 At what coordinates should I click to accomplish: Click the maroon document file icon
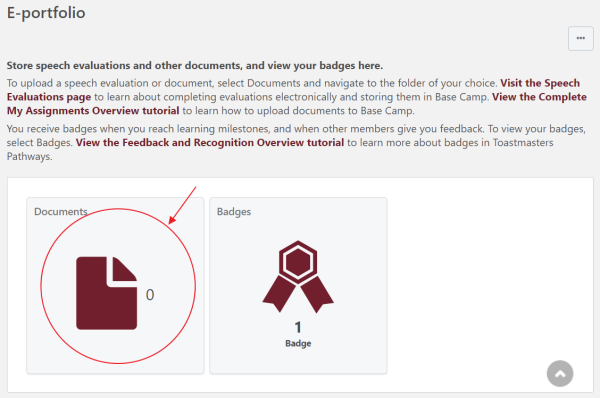click(x=106, y=293)
